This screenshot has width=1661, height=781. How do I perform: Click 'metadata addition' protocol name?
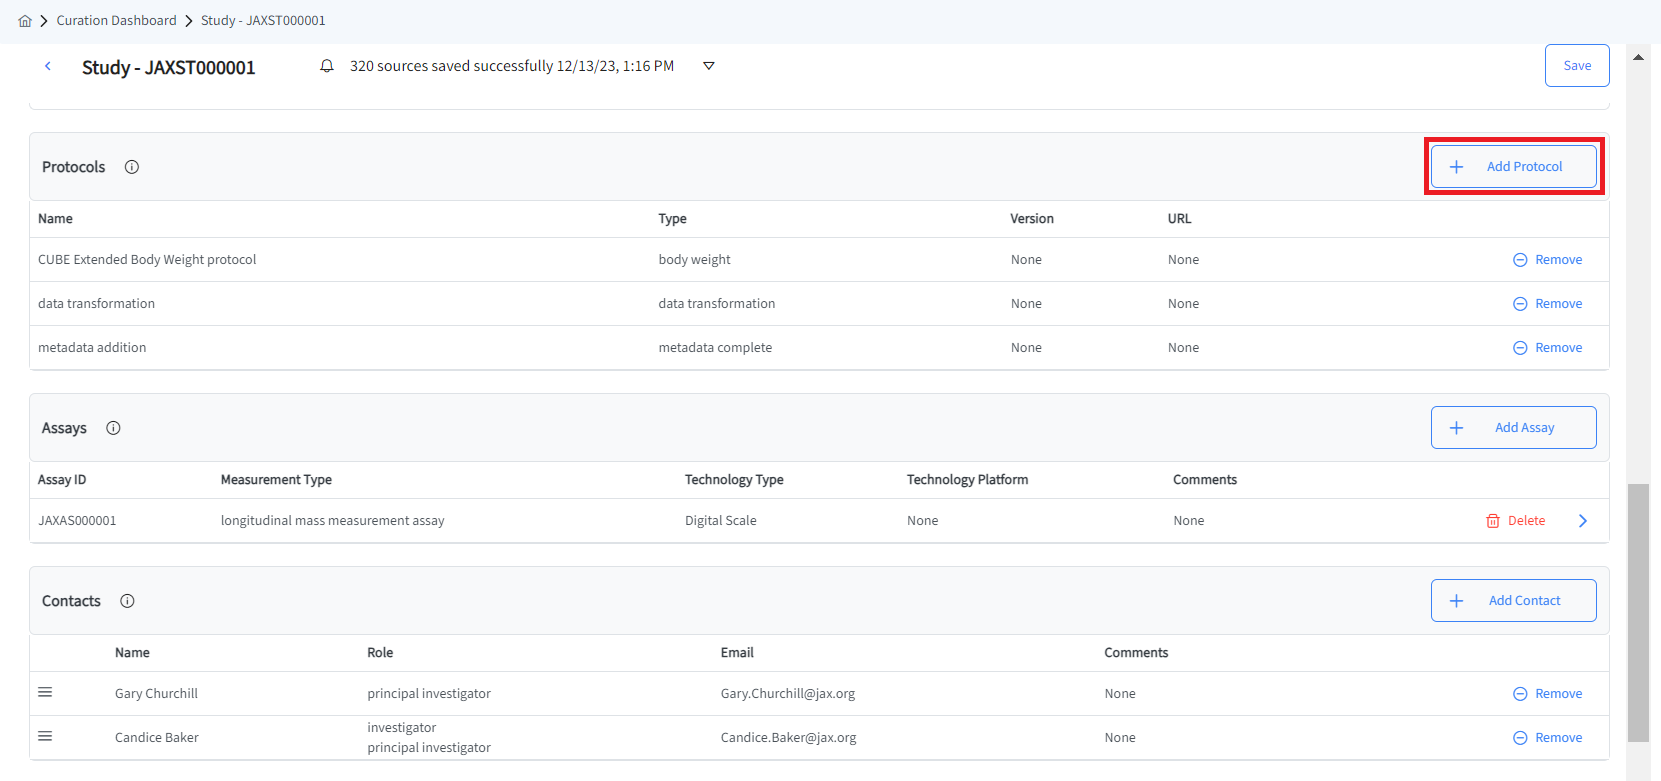coord(92,348)
